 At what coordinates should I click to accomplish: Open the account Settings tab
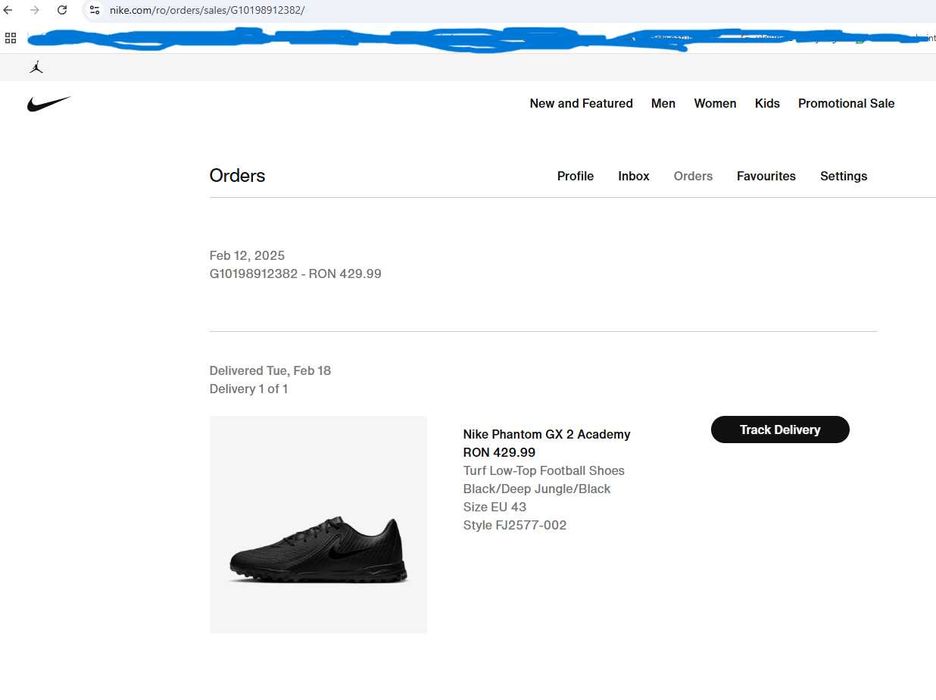(843, 176)
